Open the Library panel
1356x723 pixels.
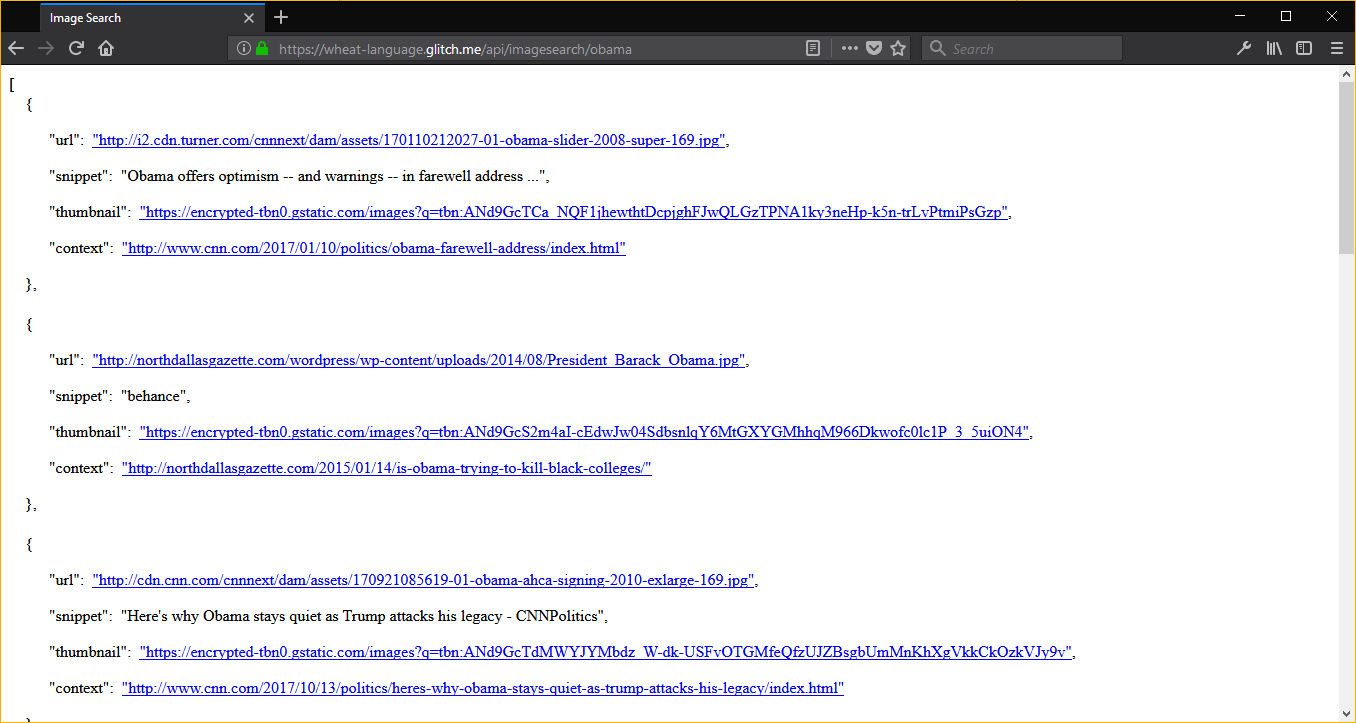pos(1274,48)
